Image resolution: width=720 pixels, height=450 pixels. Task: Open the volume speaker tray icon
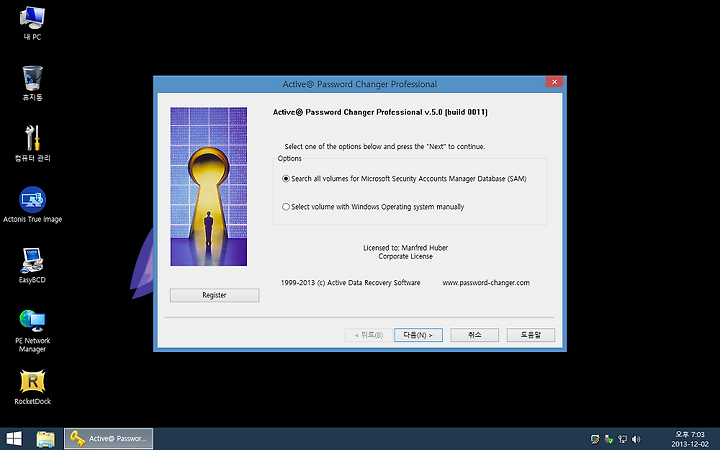(636, 439)
